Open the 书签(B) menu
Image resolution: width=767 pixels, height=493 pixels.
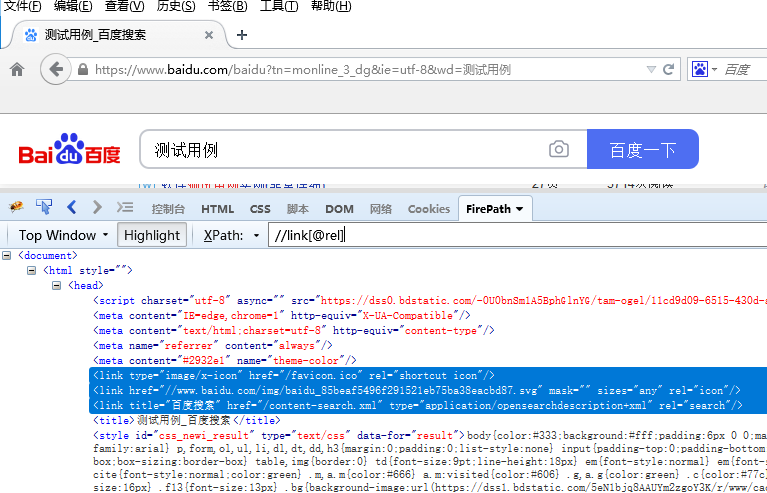[227, 6]
